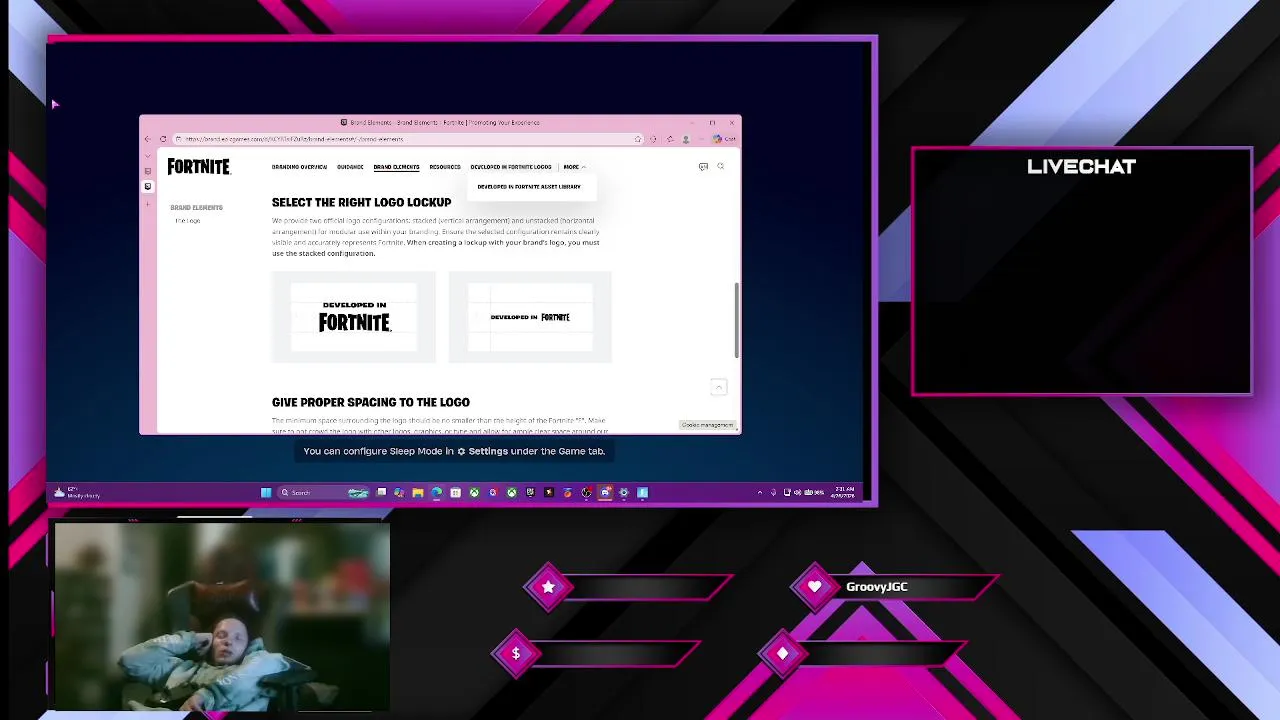This screenshot has width=1280, height=720.
Task: Open the Brand Elements sidebar heading
Action: pyautogui.click(x=196, y=207)
